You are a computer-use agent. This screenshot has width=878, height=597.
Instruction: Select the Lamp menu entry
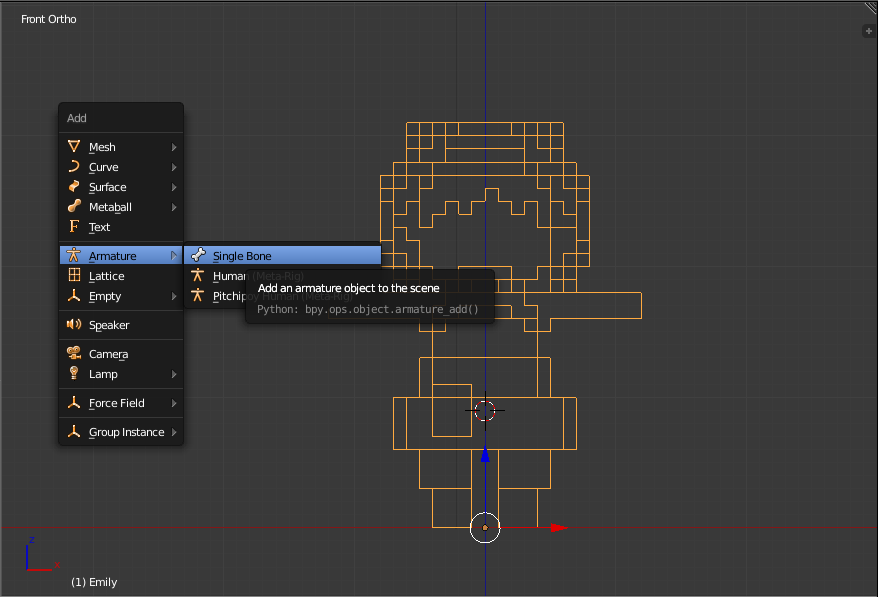pyautogui.click(x=121, y=374)
